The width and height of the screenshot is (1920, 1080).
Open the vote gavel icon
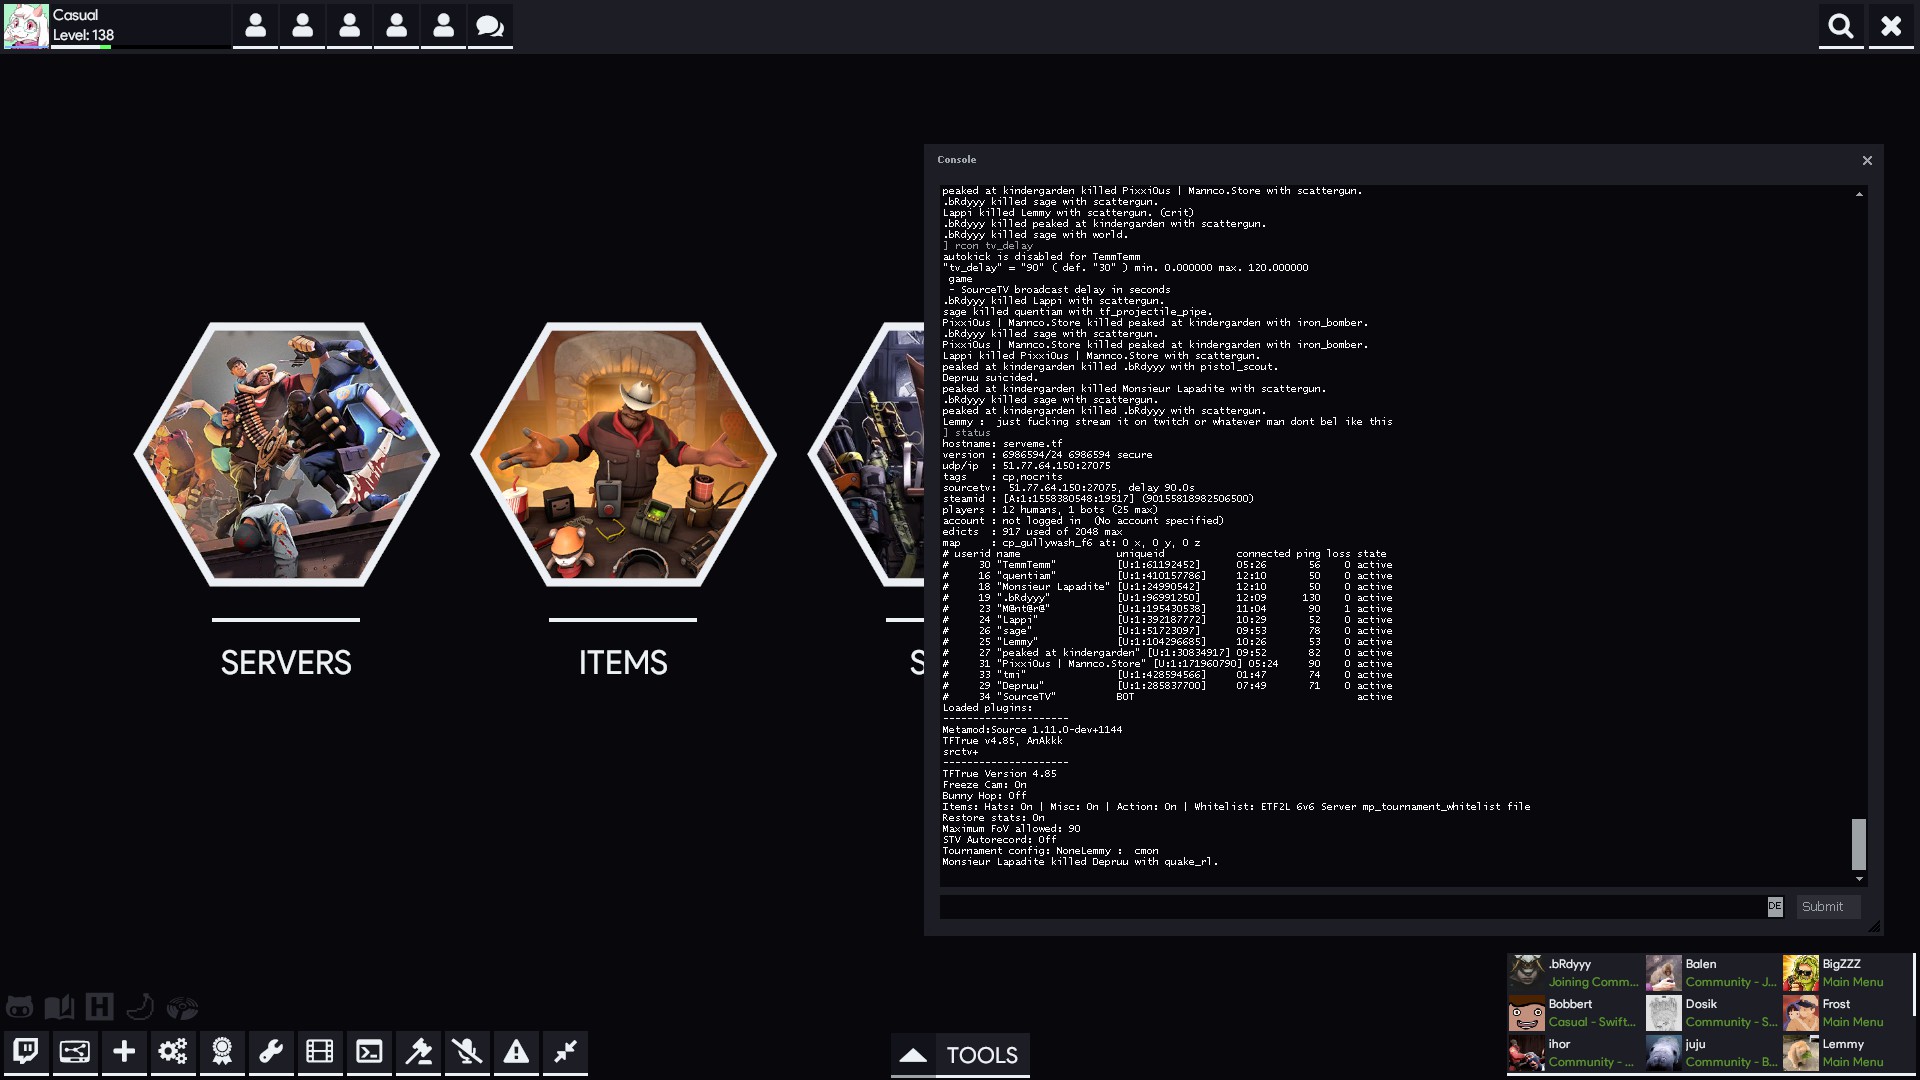pos(418,1052)
